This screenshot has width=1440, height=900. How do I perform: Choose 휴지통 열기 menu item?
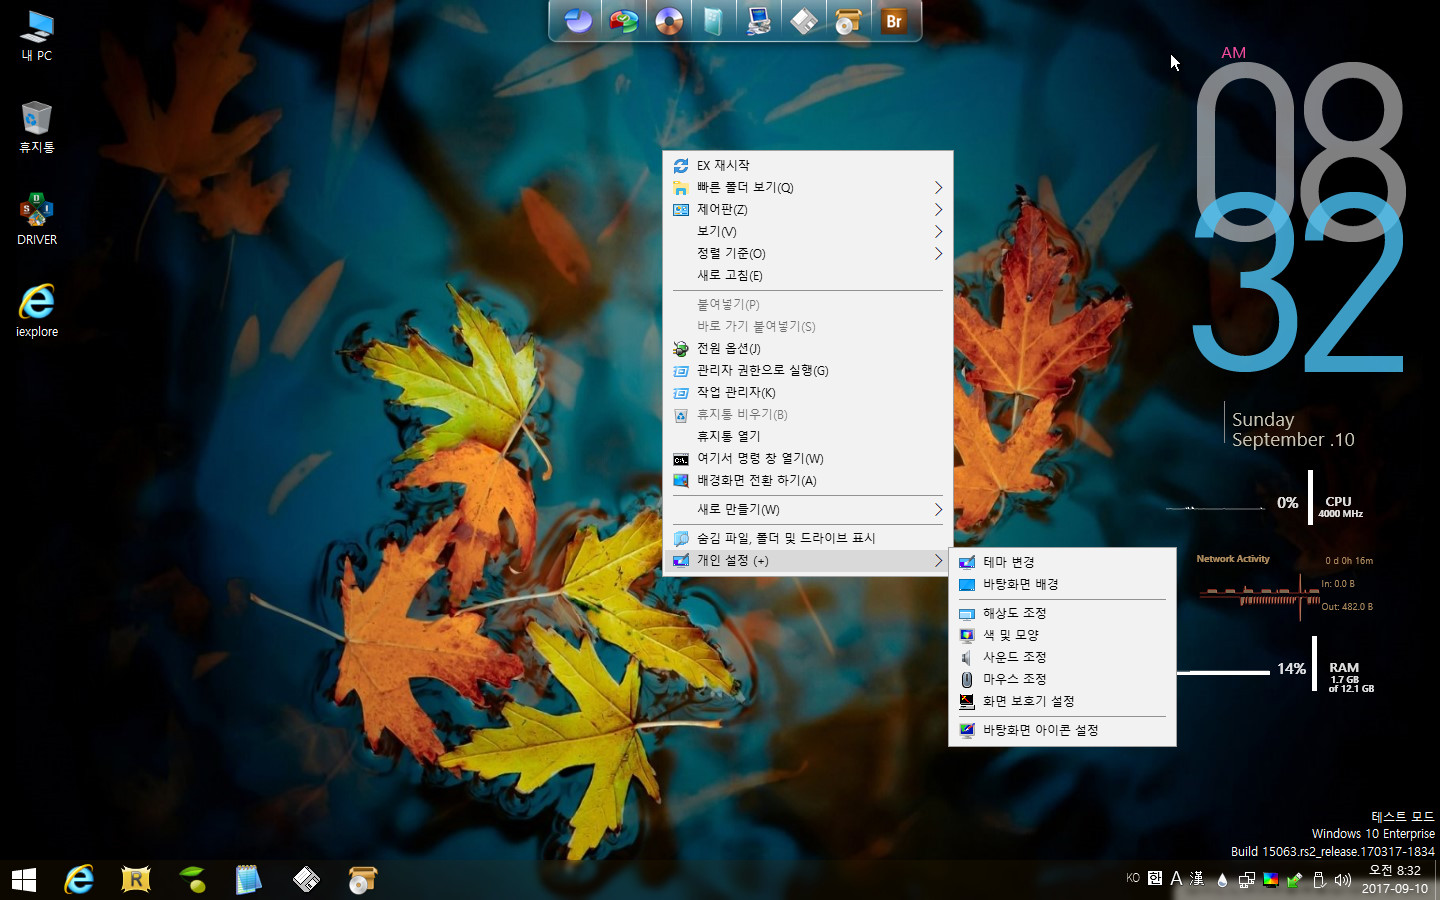pyautogui.click(x=808, y=436)
